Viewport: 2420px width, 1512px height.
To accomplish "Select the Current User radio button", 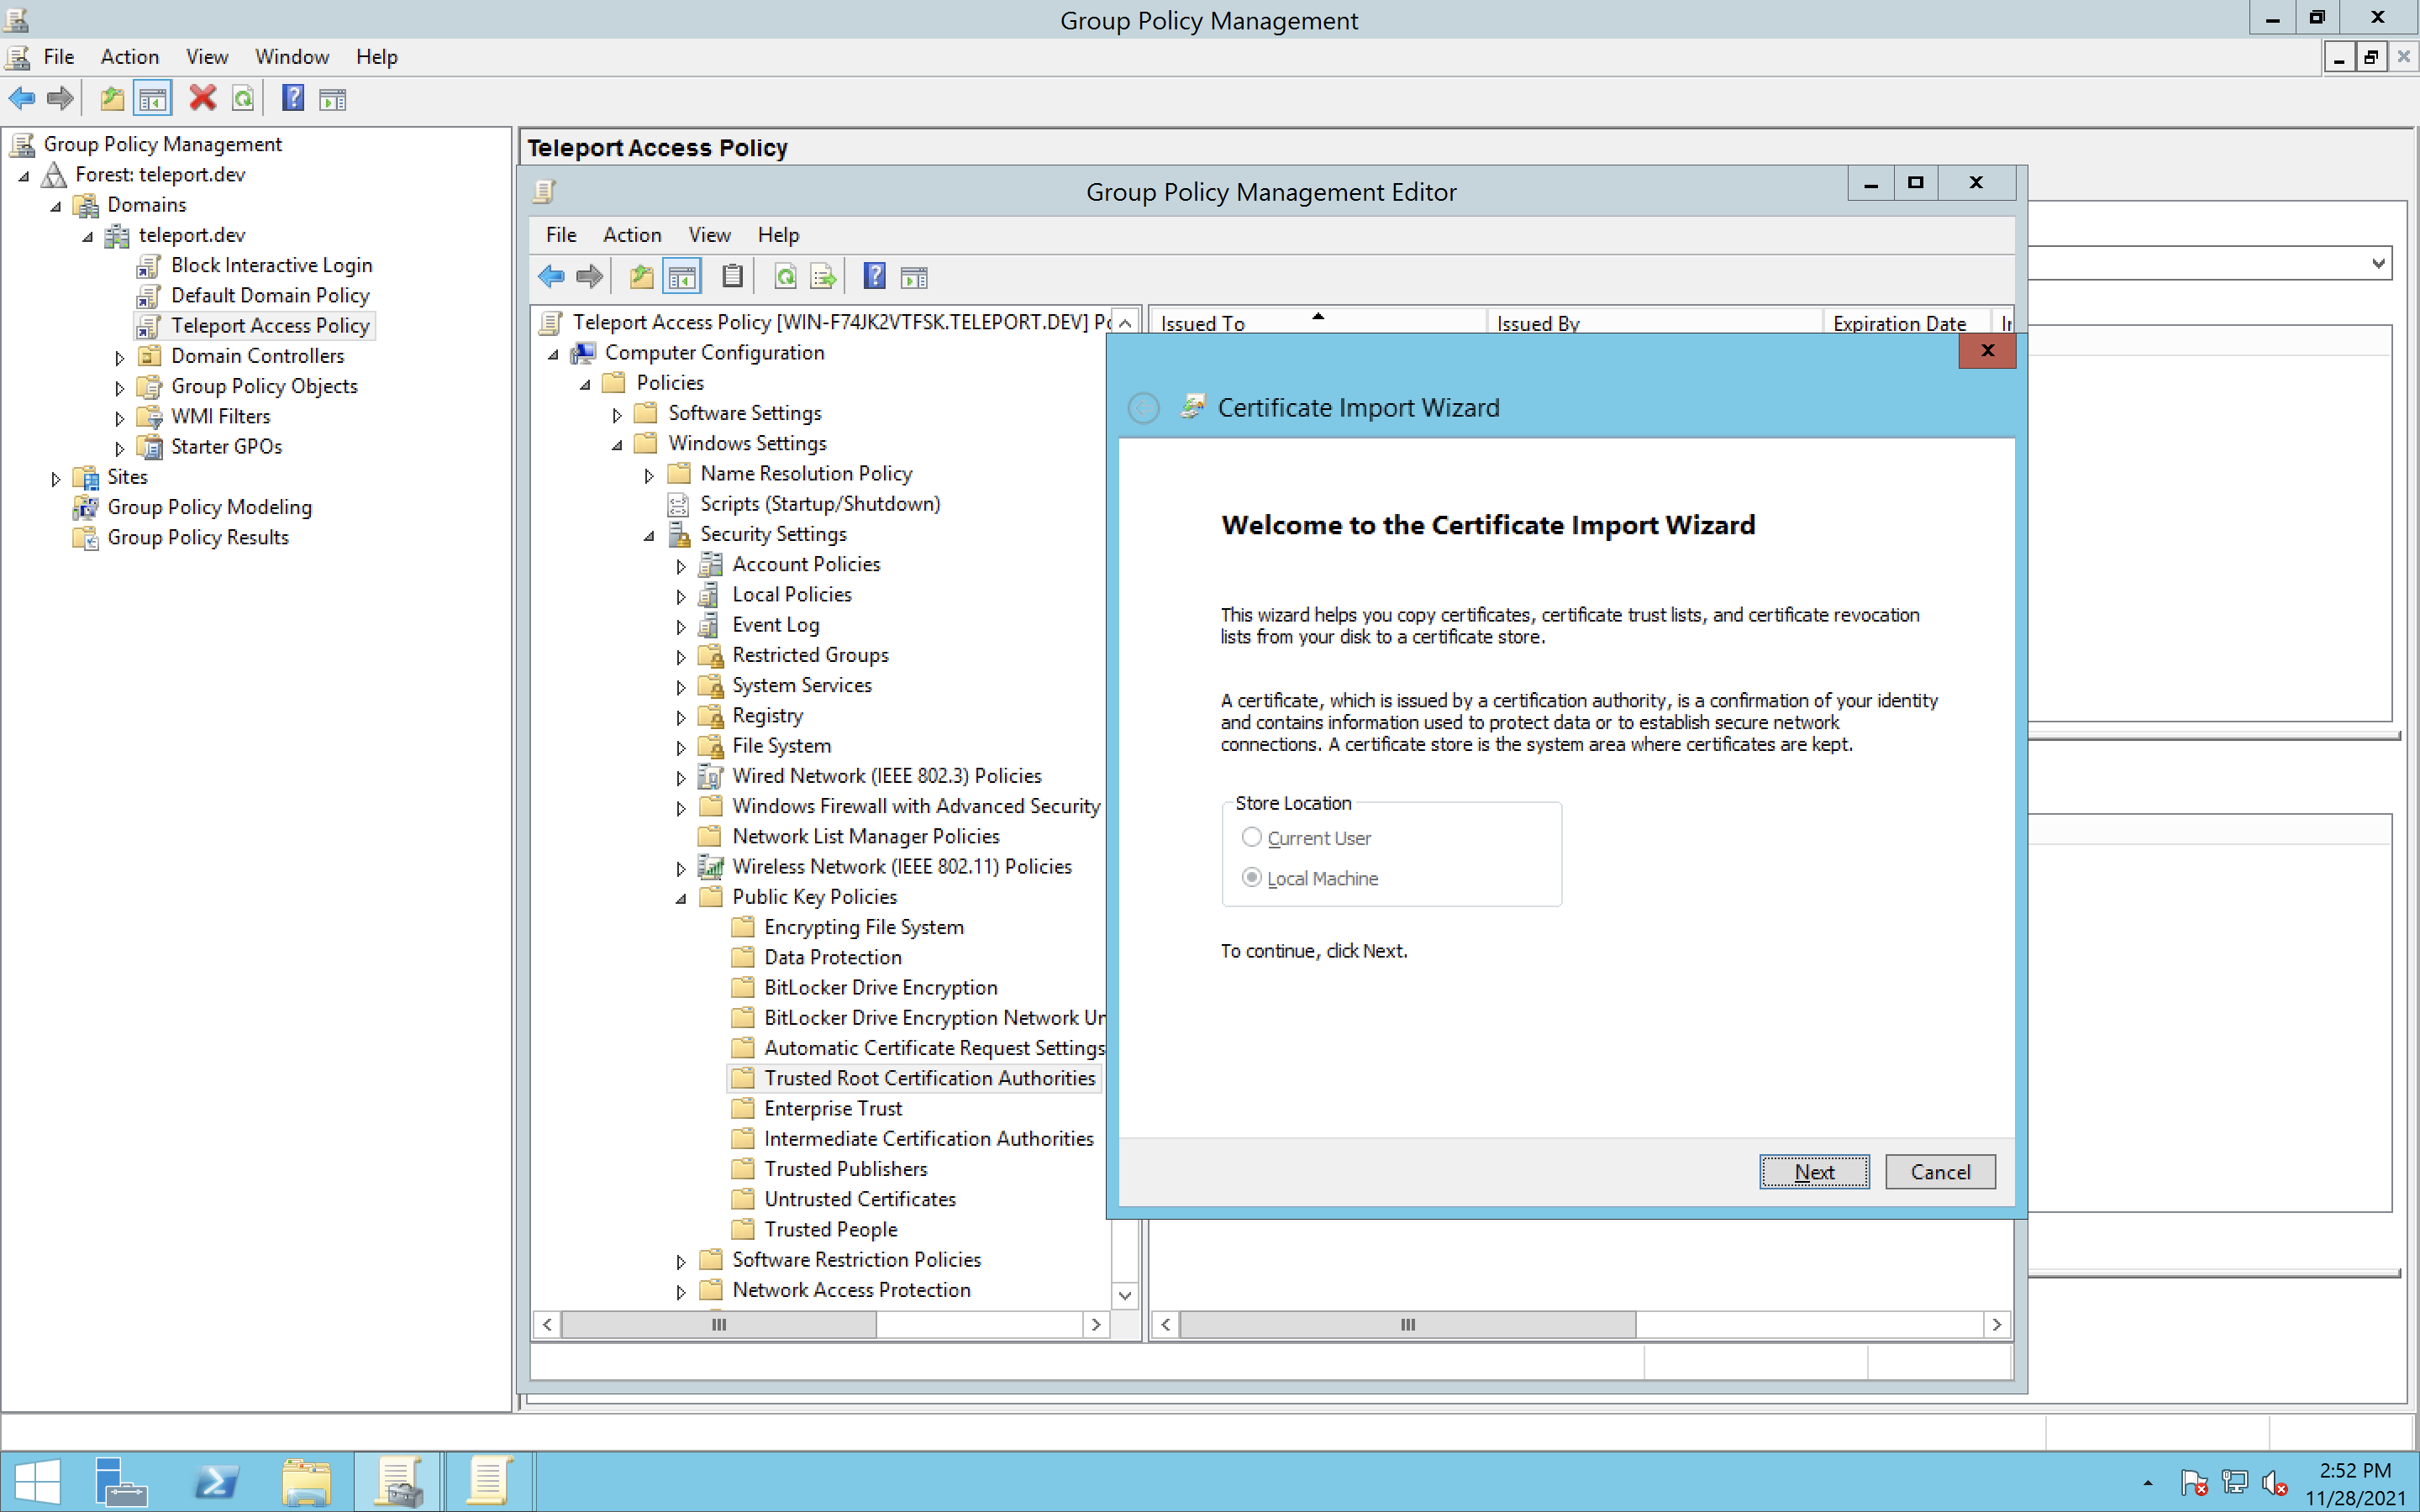I will pos(1251,837).
